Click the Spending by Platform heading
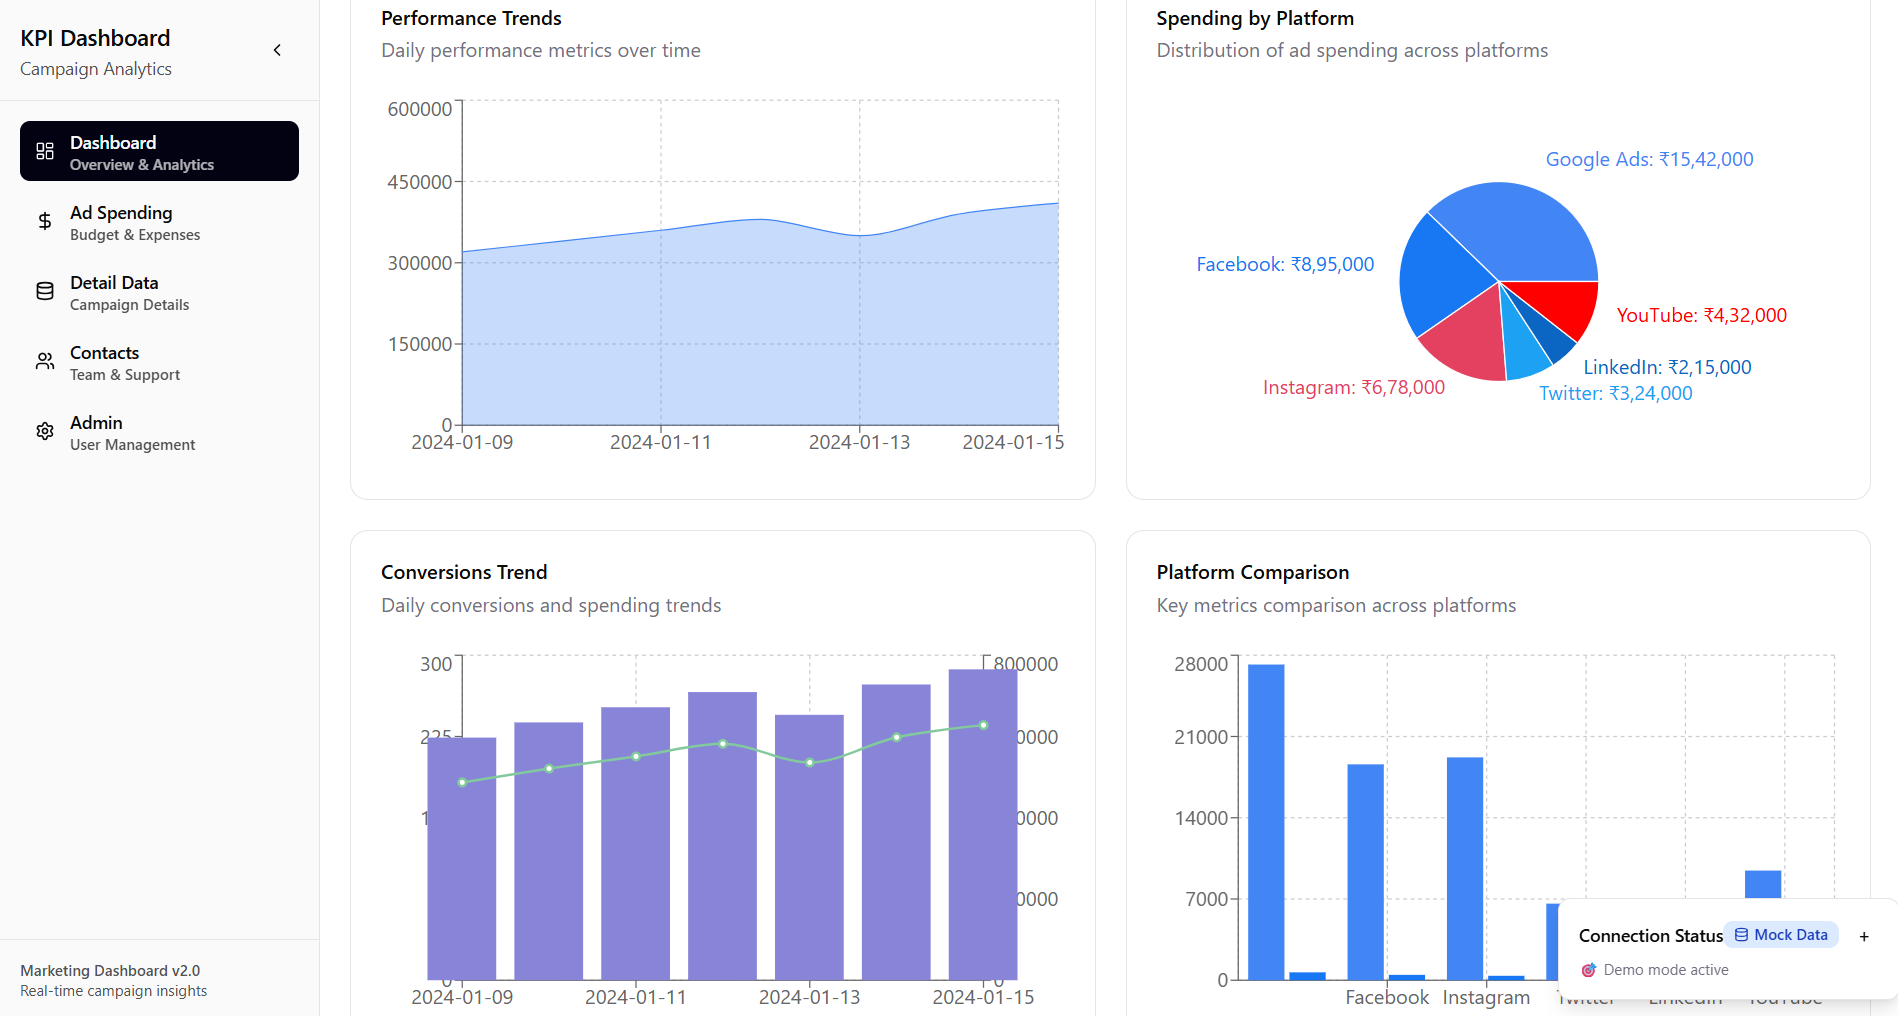The width and height of the screenshot is (1898, 1016). pyautogui.click(x=1255, y=18)
